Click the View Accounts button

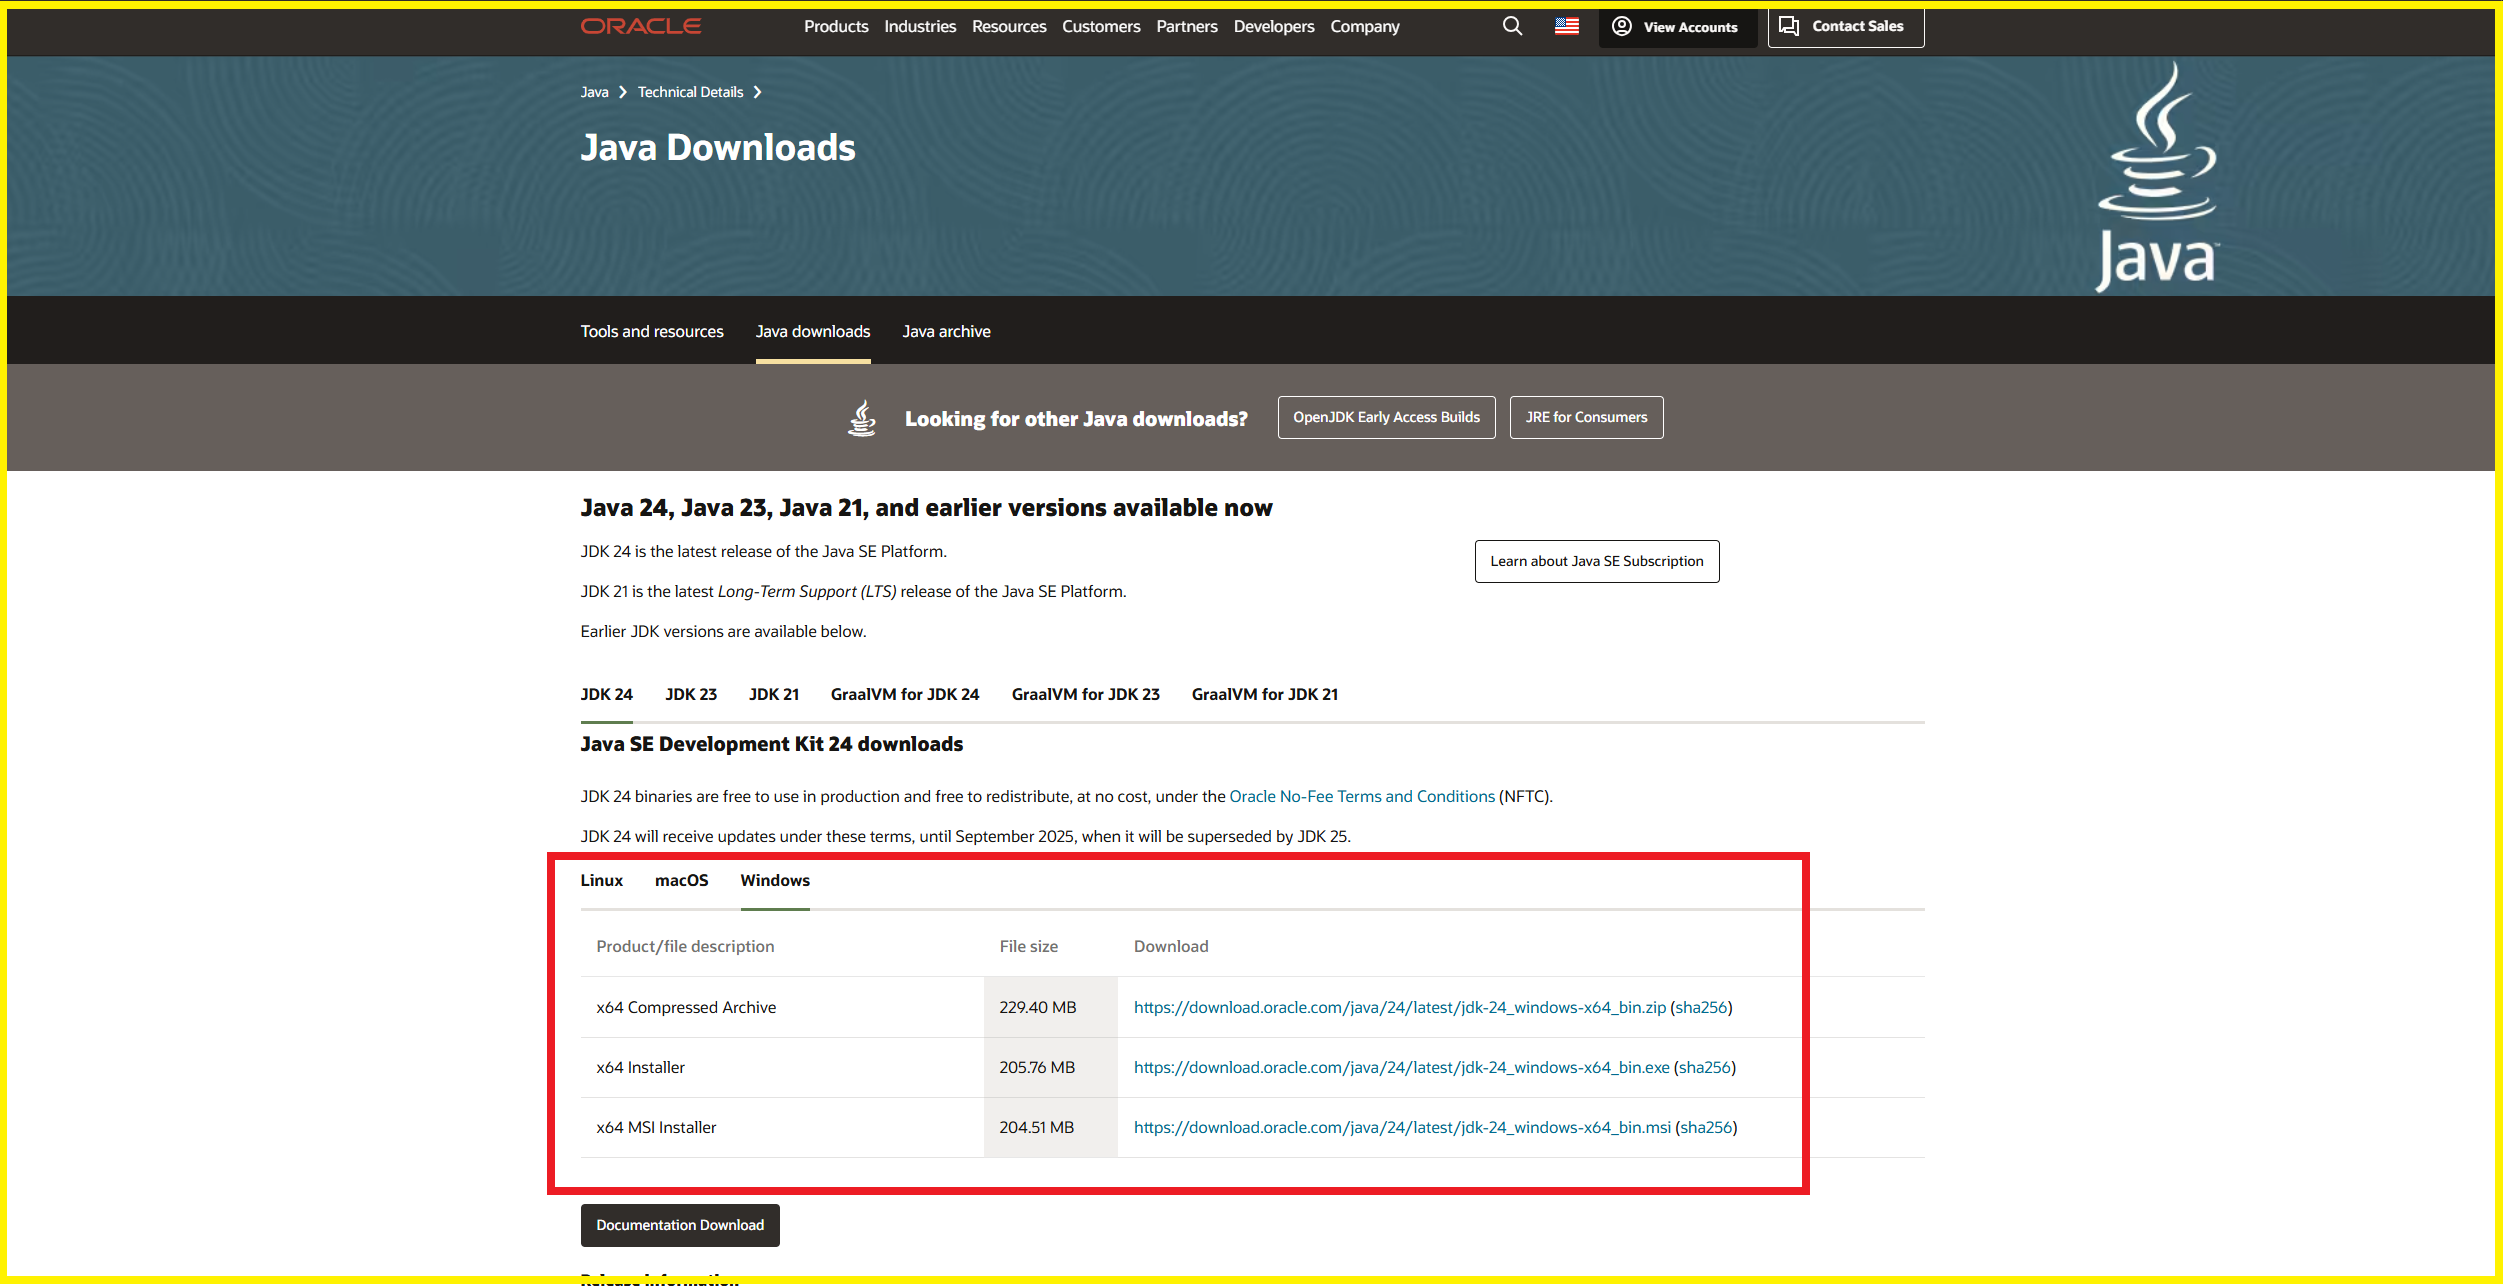(x=1677, y=27)
